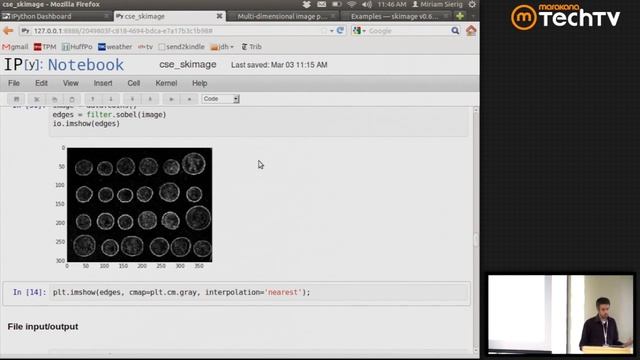Click the Last saved timestamp text
640x360 pixels.
coord(279,65)
